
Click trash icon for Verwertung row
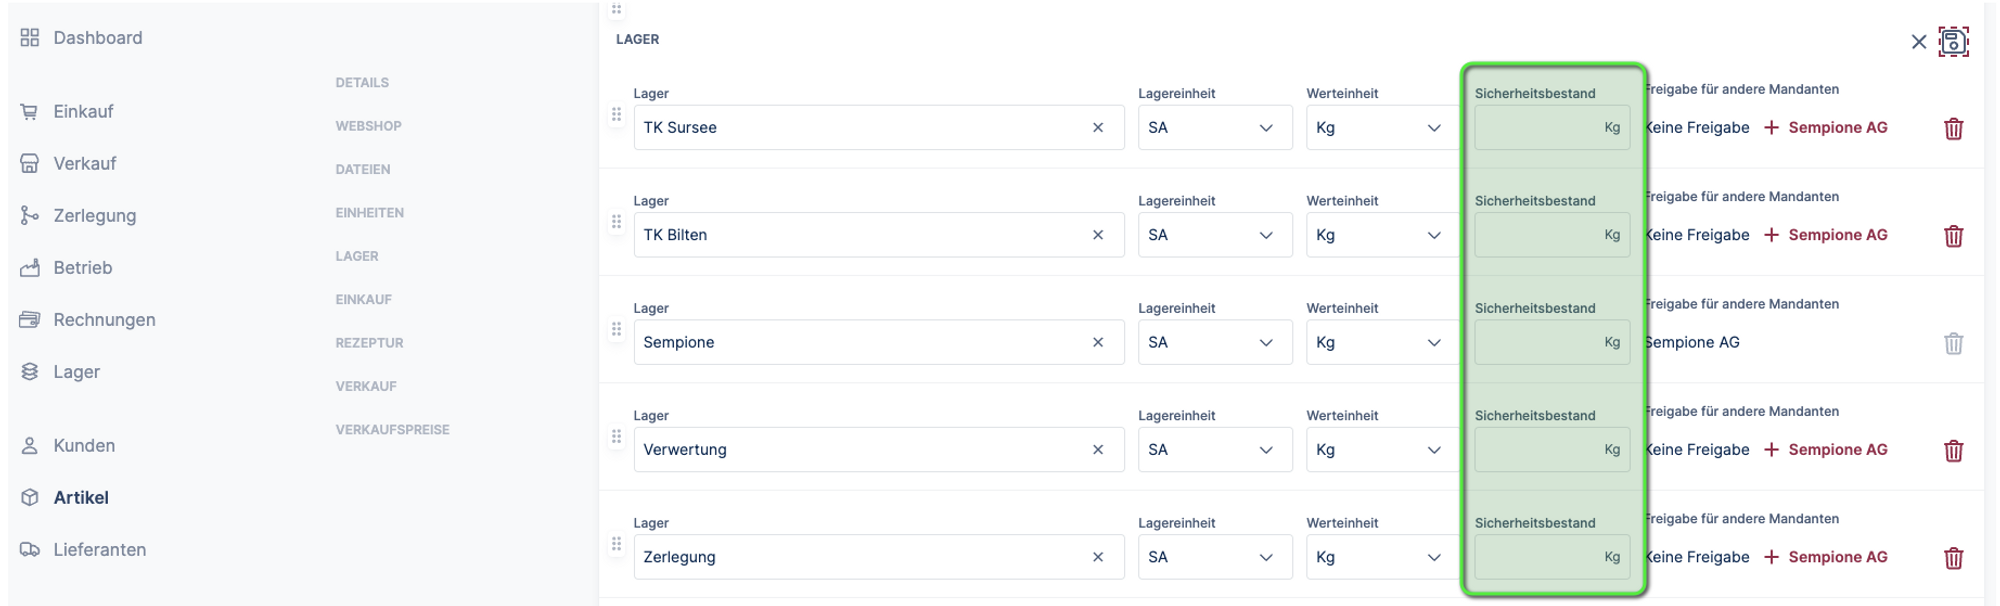1952,451
